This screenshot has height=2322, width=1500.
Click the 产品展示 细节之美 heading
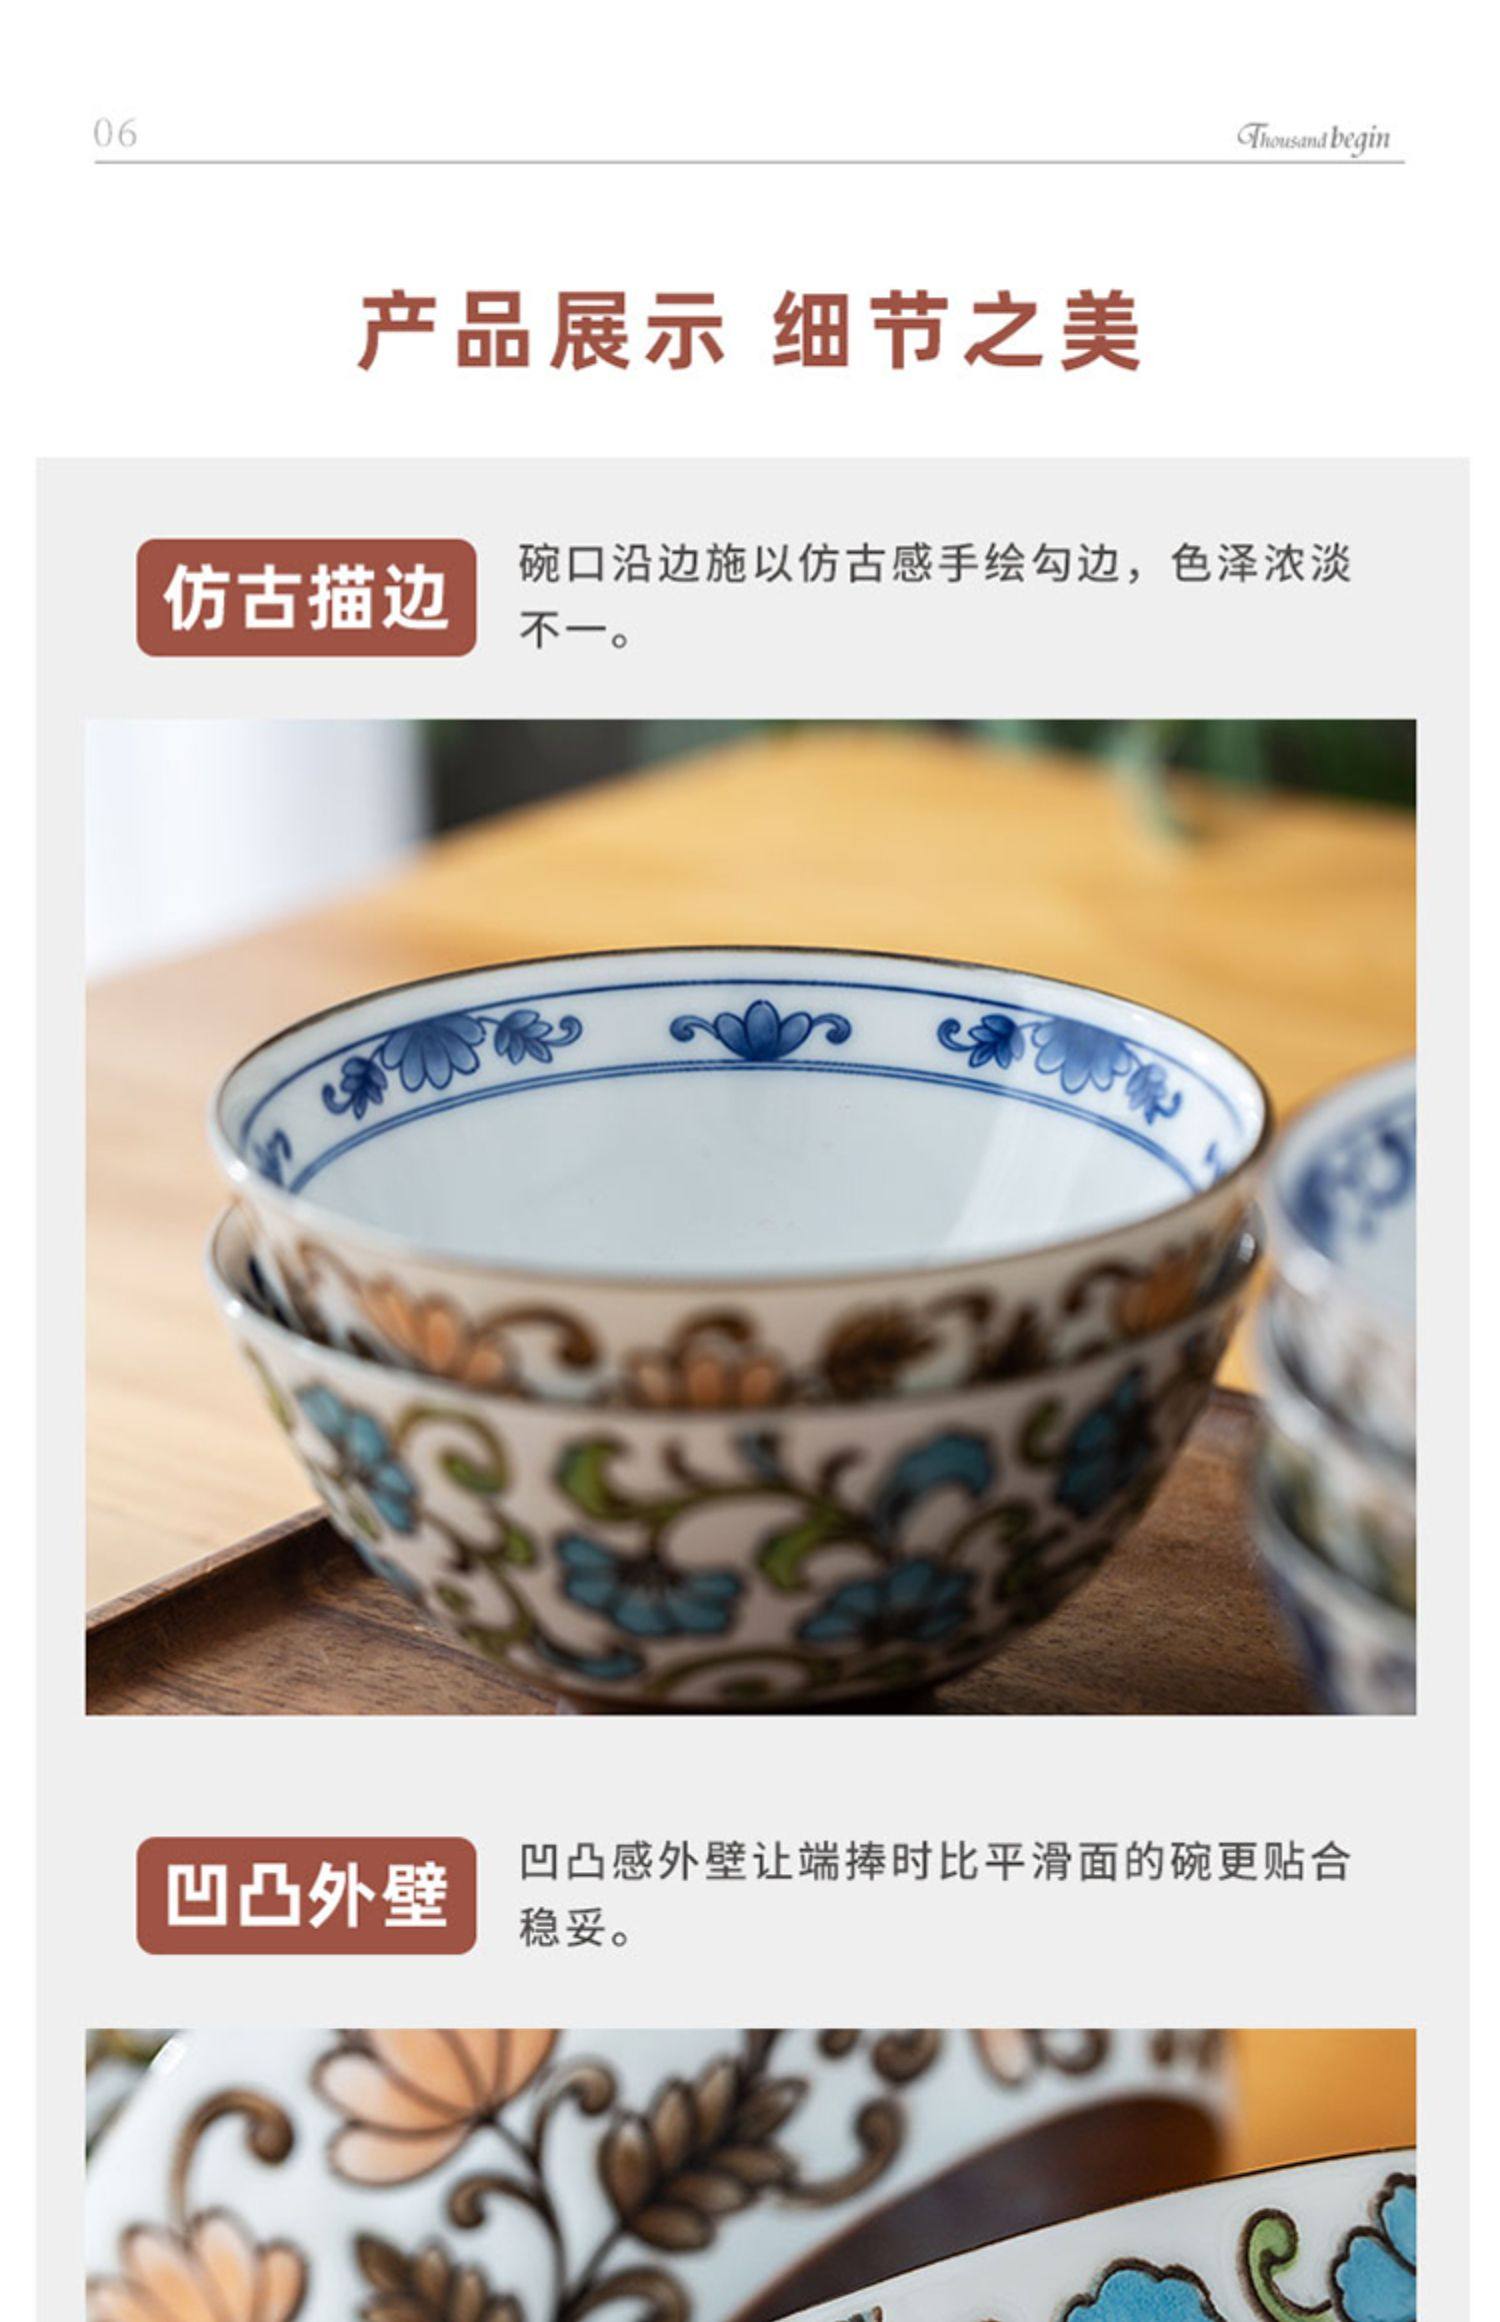click(749, 331)
